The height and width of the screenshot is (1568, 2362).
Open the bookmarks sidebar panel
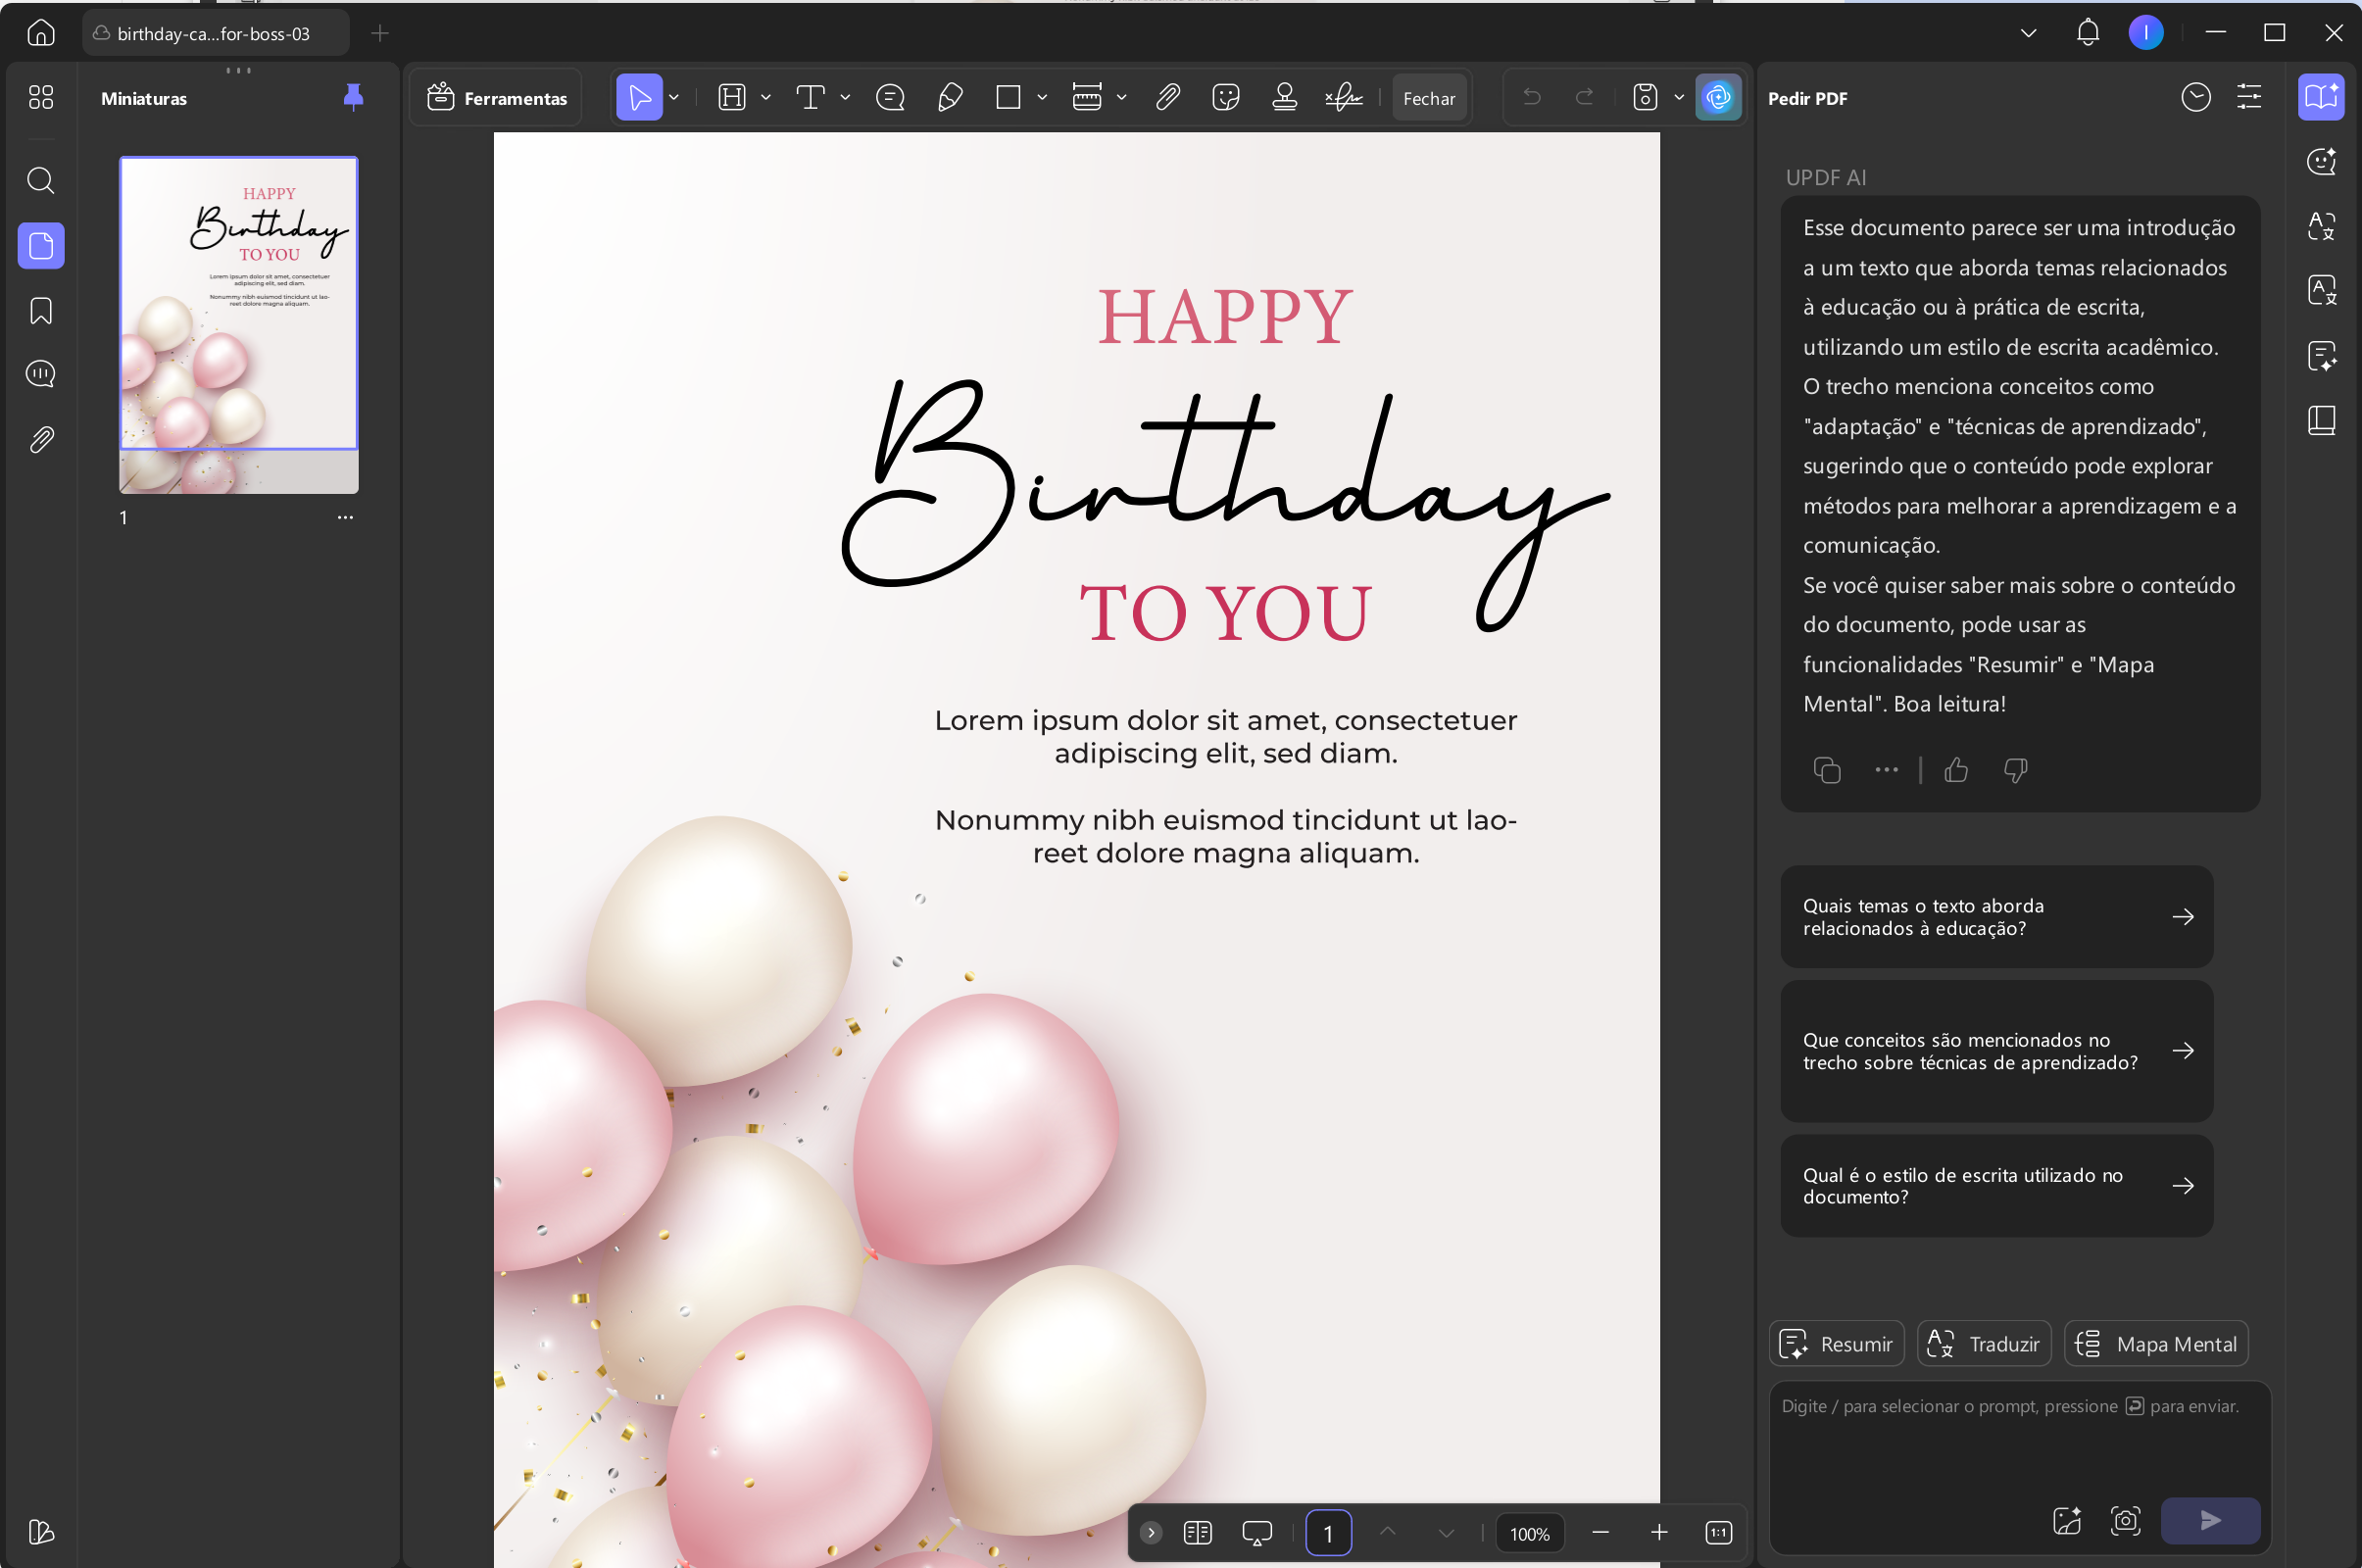(x=41, y=311)
